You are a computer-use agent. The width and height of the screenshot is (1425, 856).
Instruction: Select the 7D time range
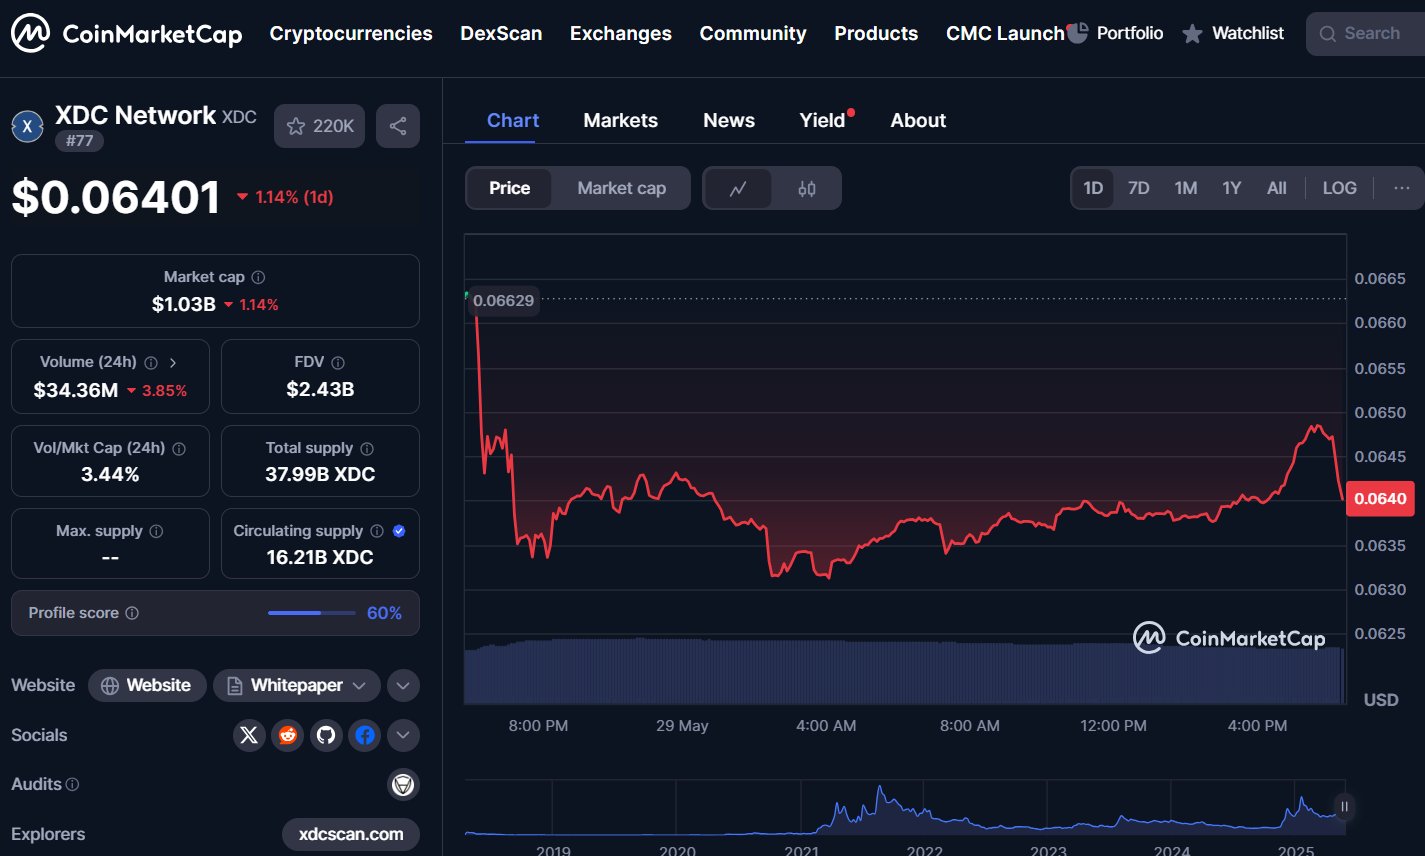1139,188
